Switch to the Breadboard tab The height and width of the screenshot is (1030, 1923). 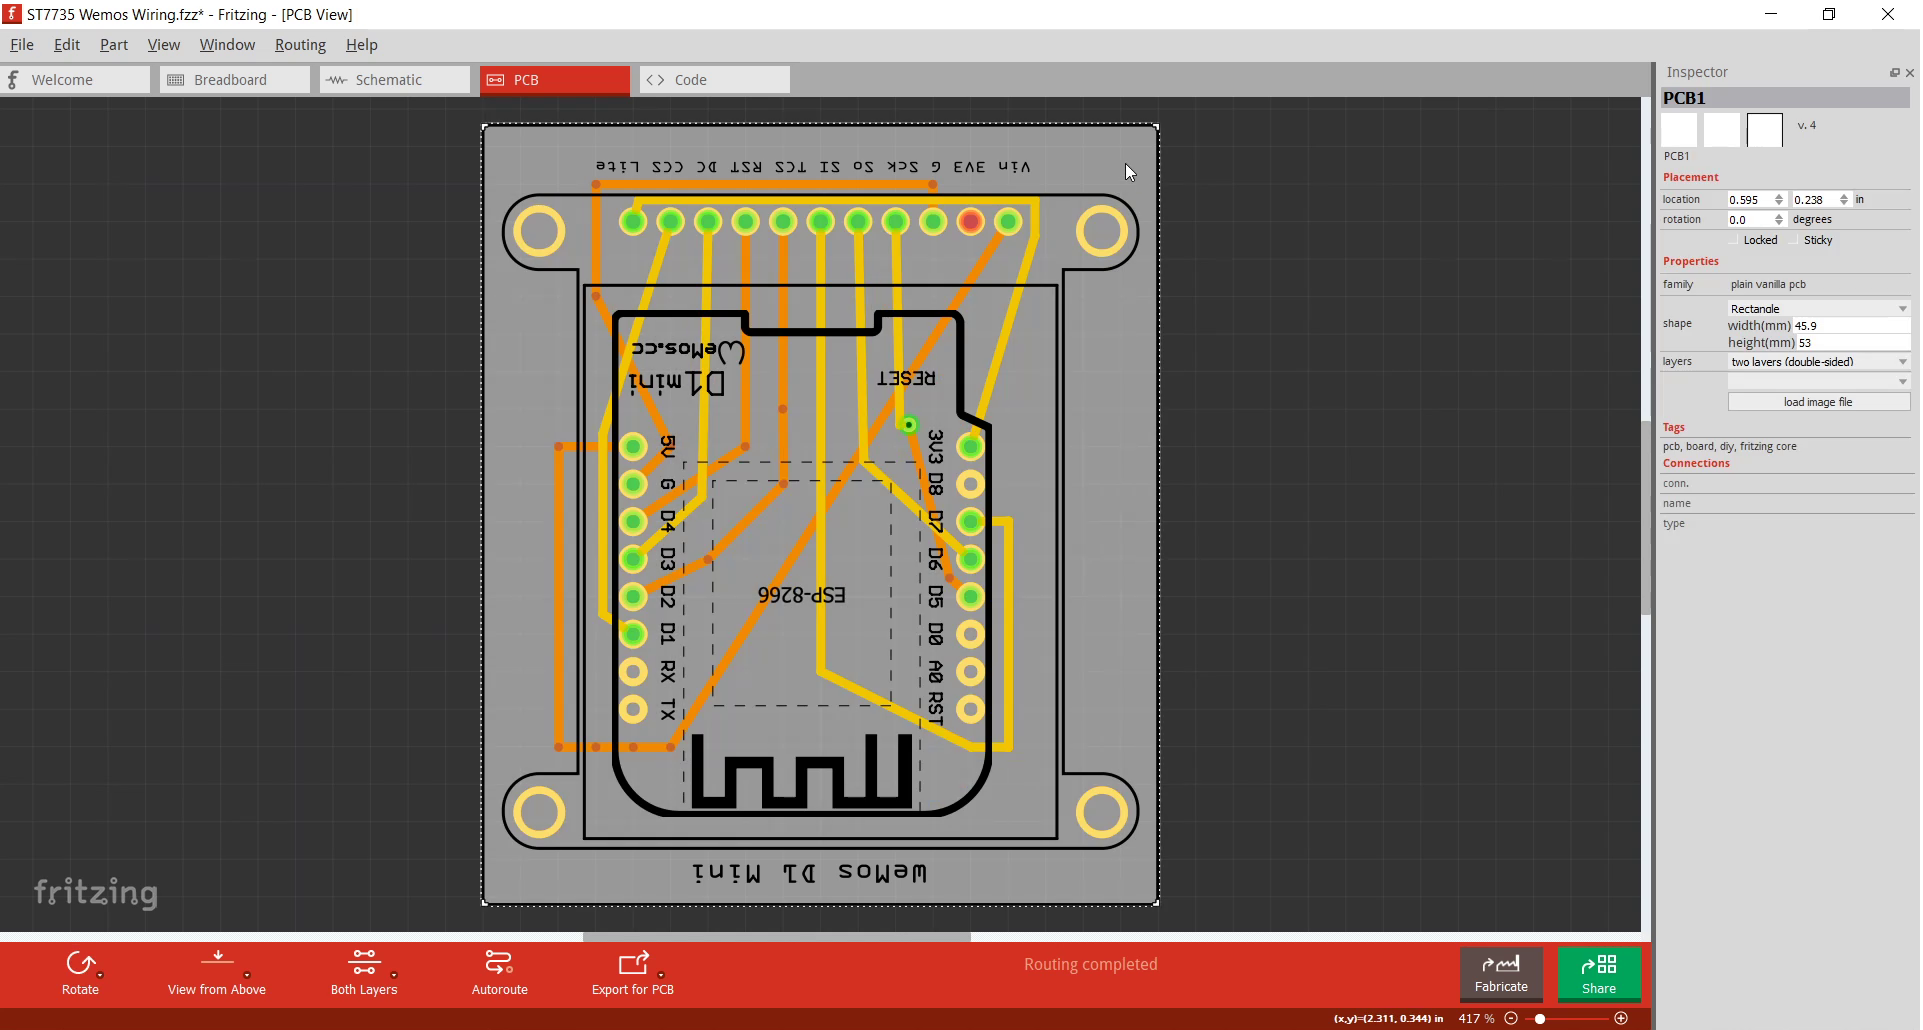(x=235, y=80)
